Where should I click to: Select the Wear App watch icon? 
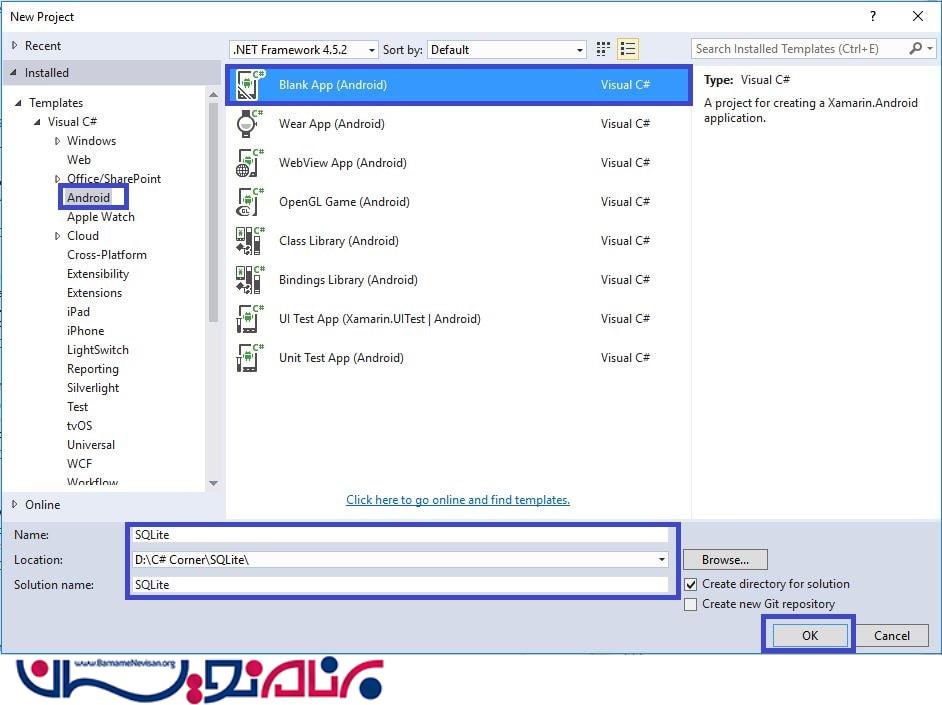pos(247,124)
